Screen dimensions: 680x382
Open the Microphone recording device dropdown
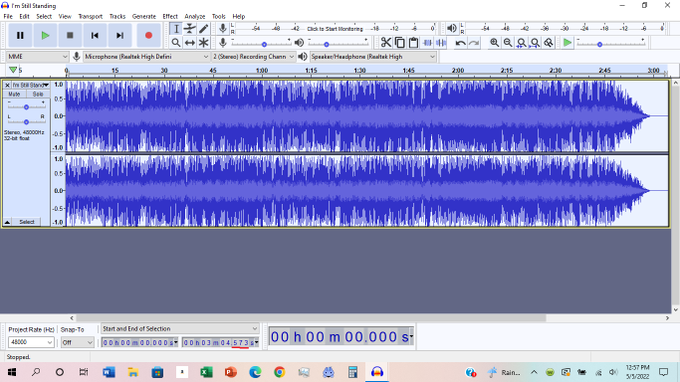pos(147,57)
